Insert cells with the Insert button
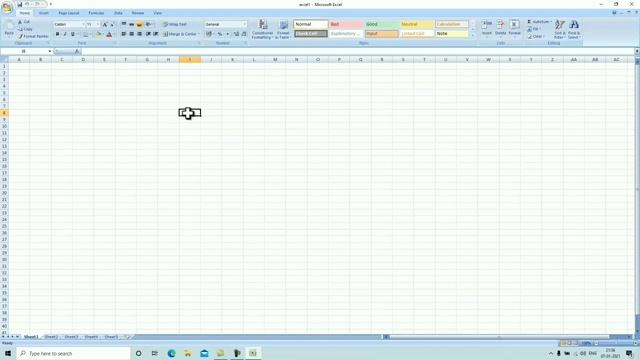 [x=487, y=29]
